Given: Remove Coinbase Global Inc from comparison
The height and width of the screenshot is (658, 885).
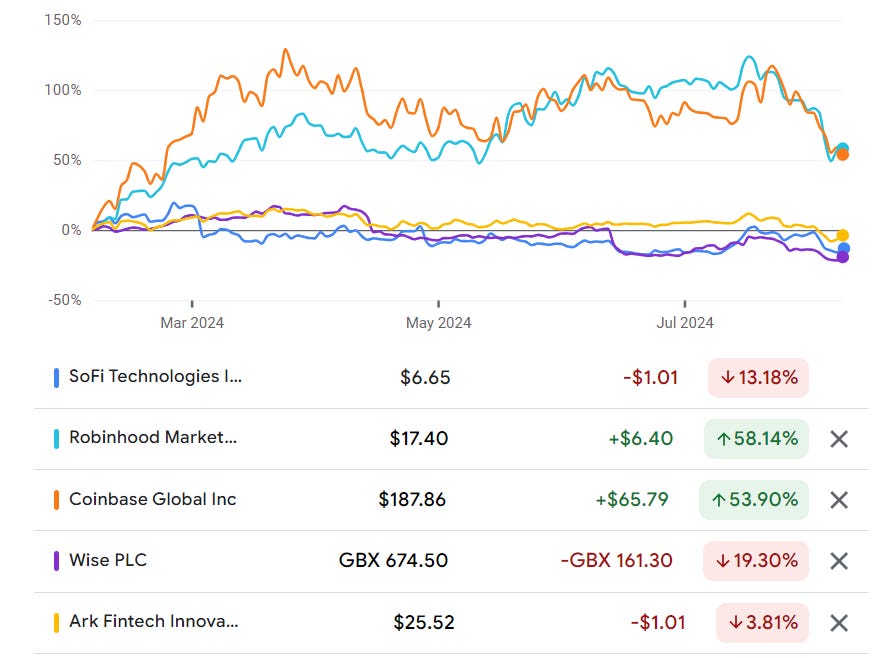Looking at the screenshot, I should 839,500.
